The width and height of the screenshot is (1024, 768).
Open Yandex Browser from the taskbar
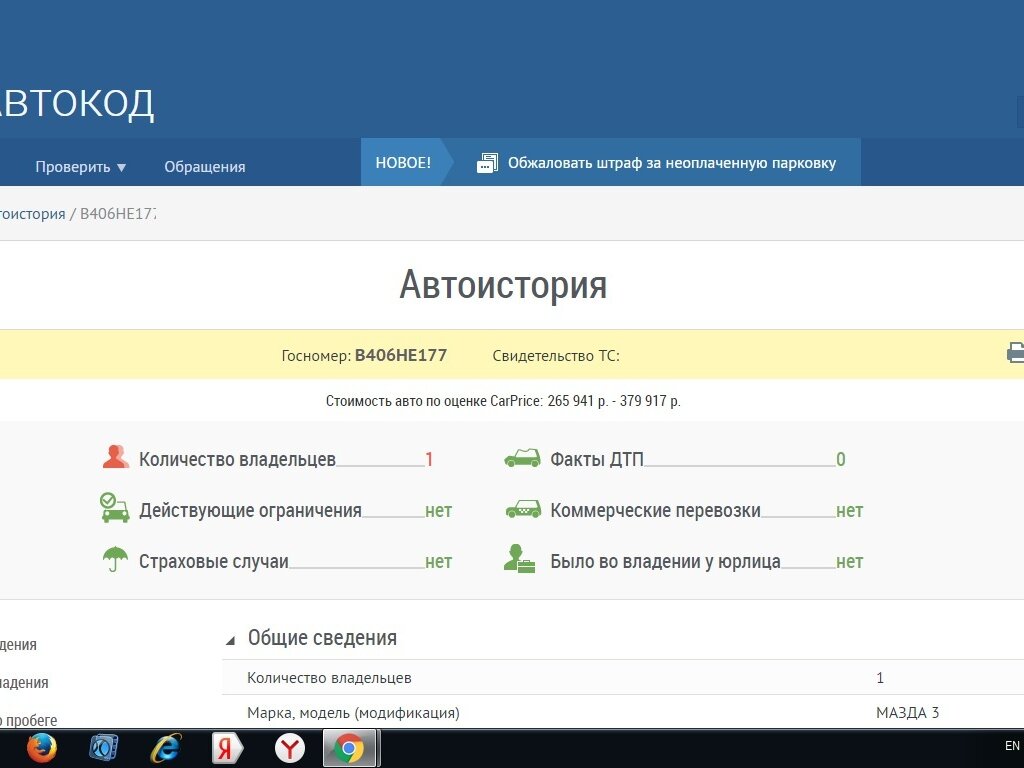[x=290, y=748]
